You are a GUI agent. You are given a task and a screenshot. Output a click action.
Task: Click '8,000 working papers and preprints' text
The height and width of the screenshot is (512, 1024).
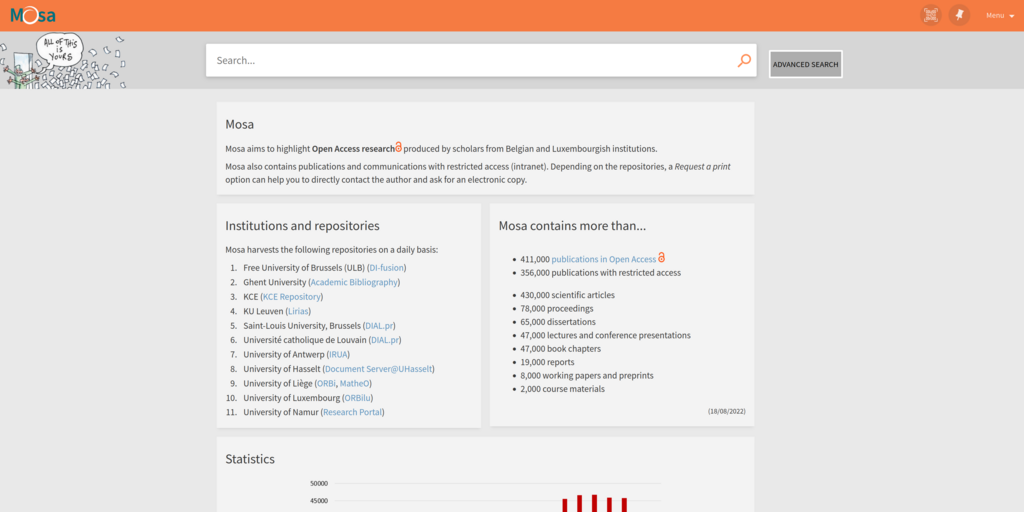[587, 376]
